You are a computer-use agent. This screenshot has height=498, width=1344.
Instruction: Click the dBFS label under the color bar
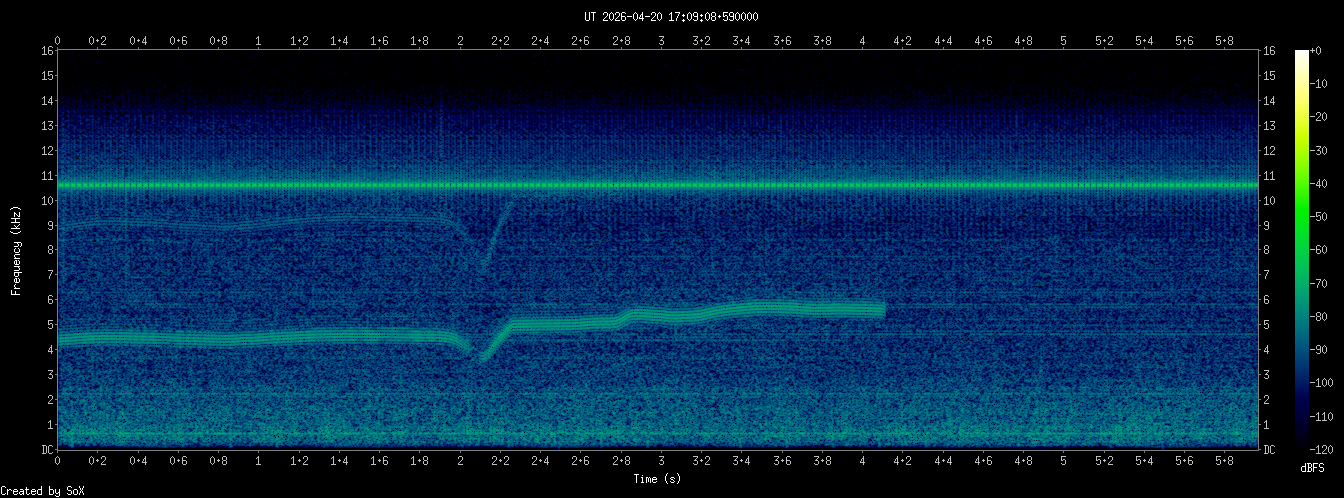1313,468
